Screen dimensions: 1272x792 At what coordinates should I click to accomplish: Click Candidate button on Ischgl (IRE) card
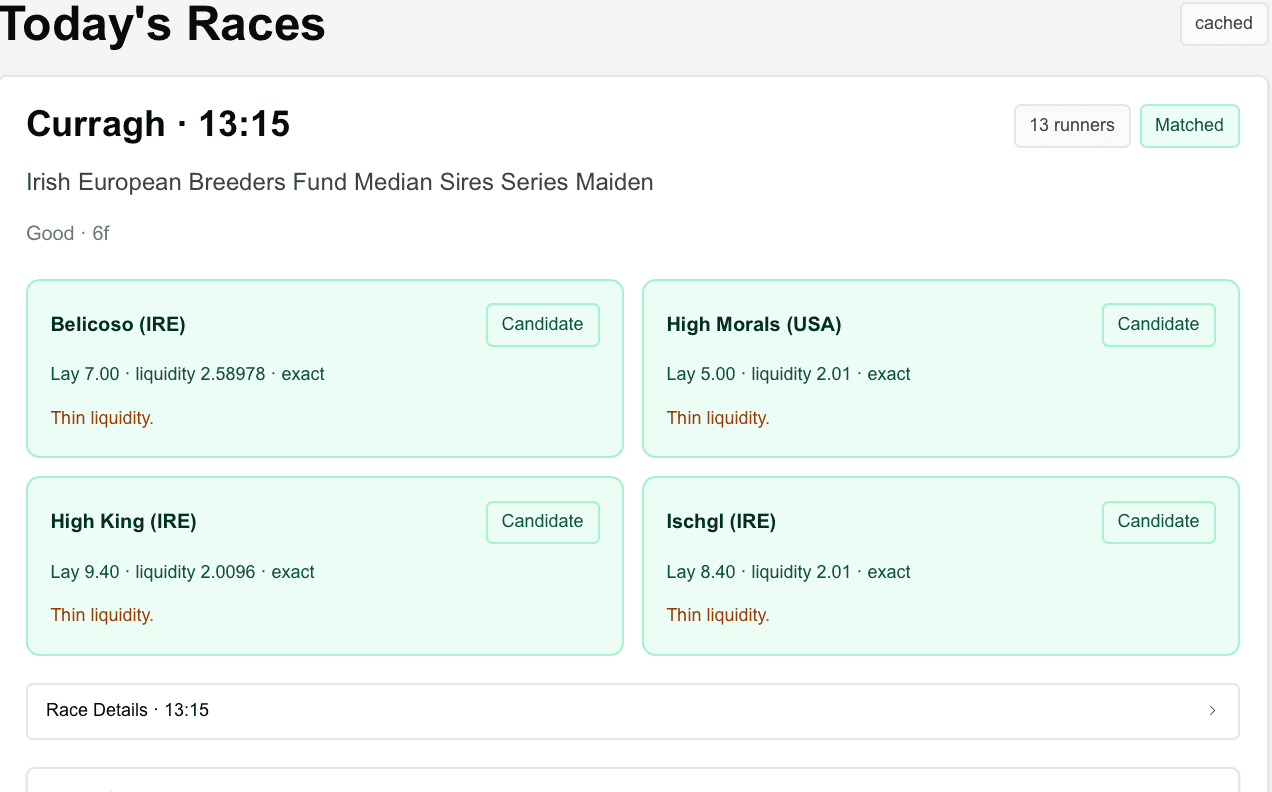(1158, 521)
